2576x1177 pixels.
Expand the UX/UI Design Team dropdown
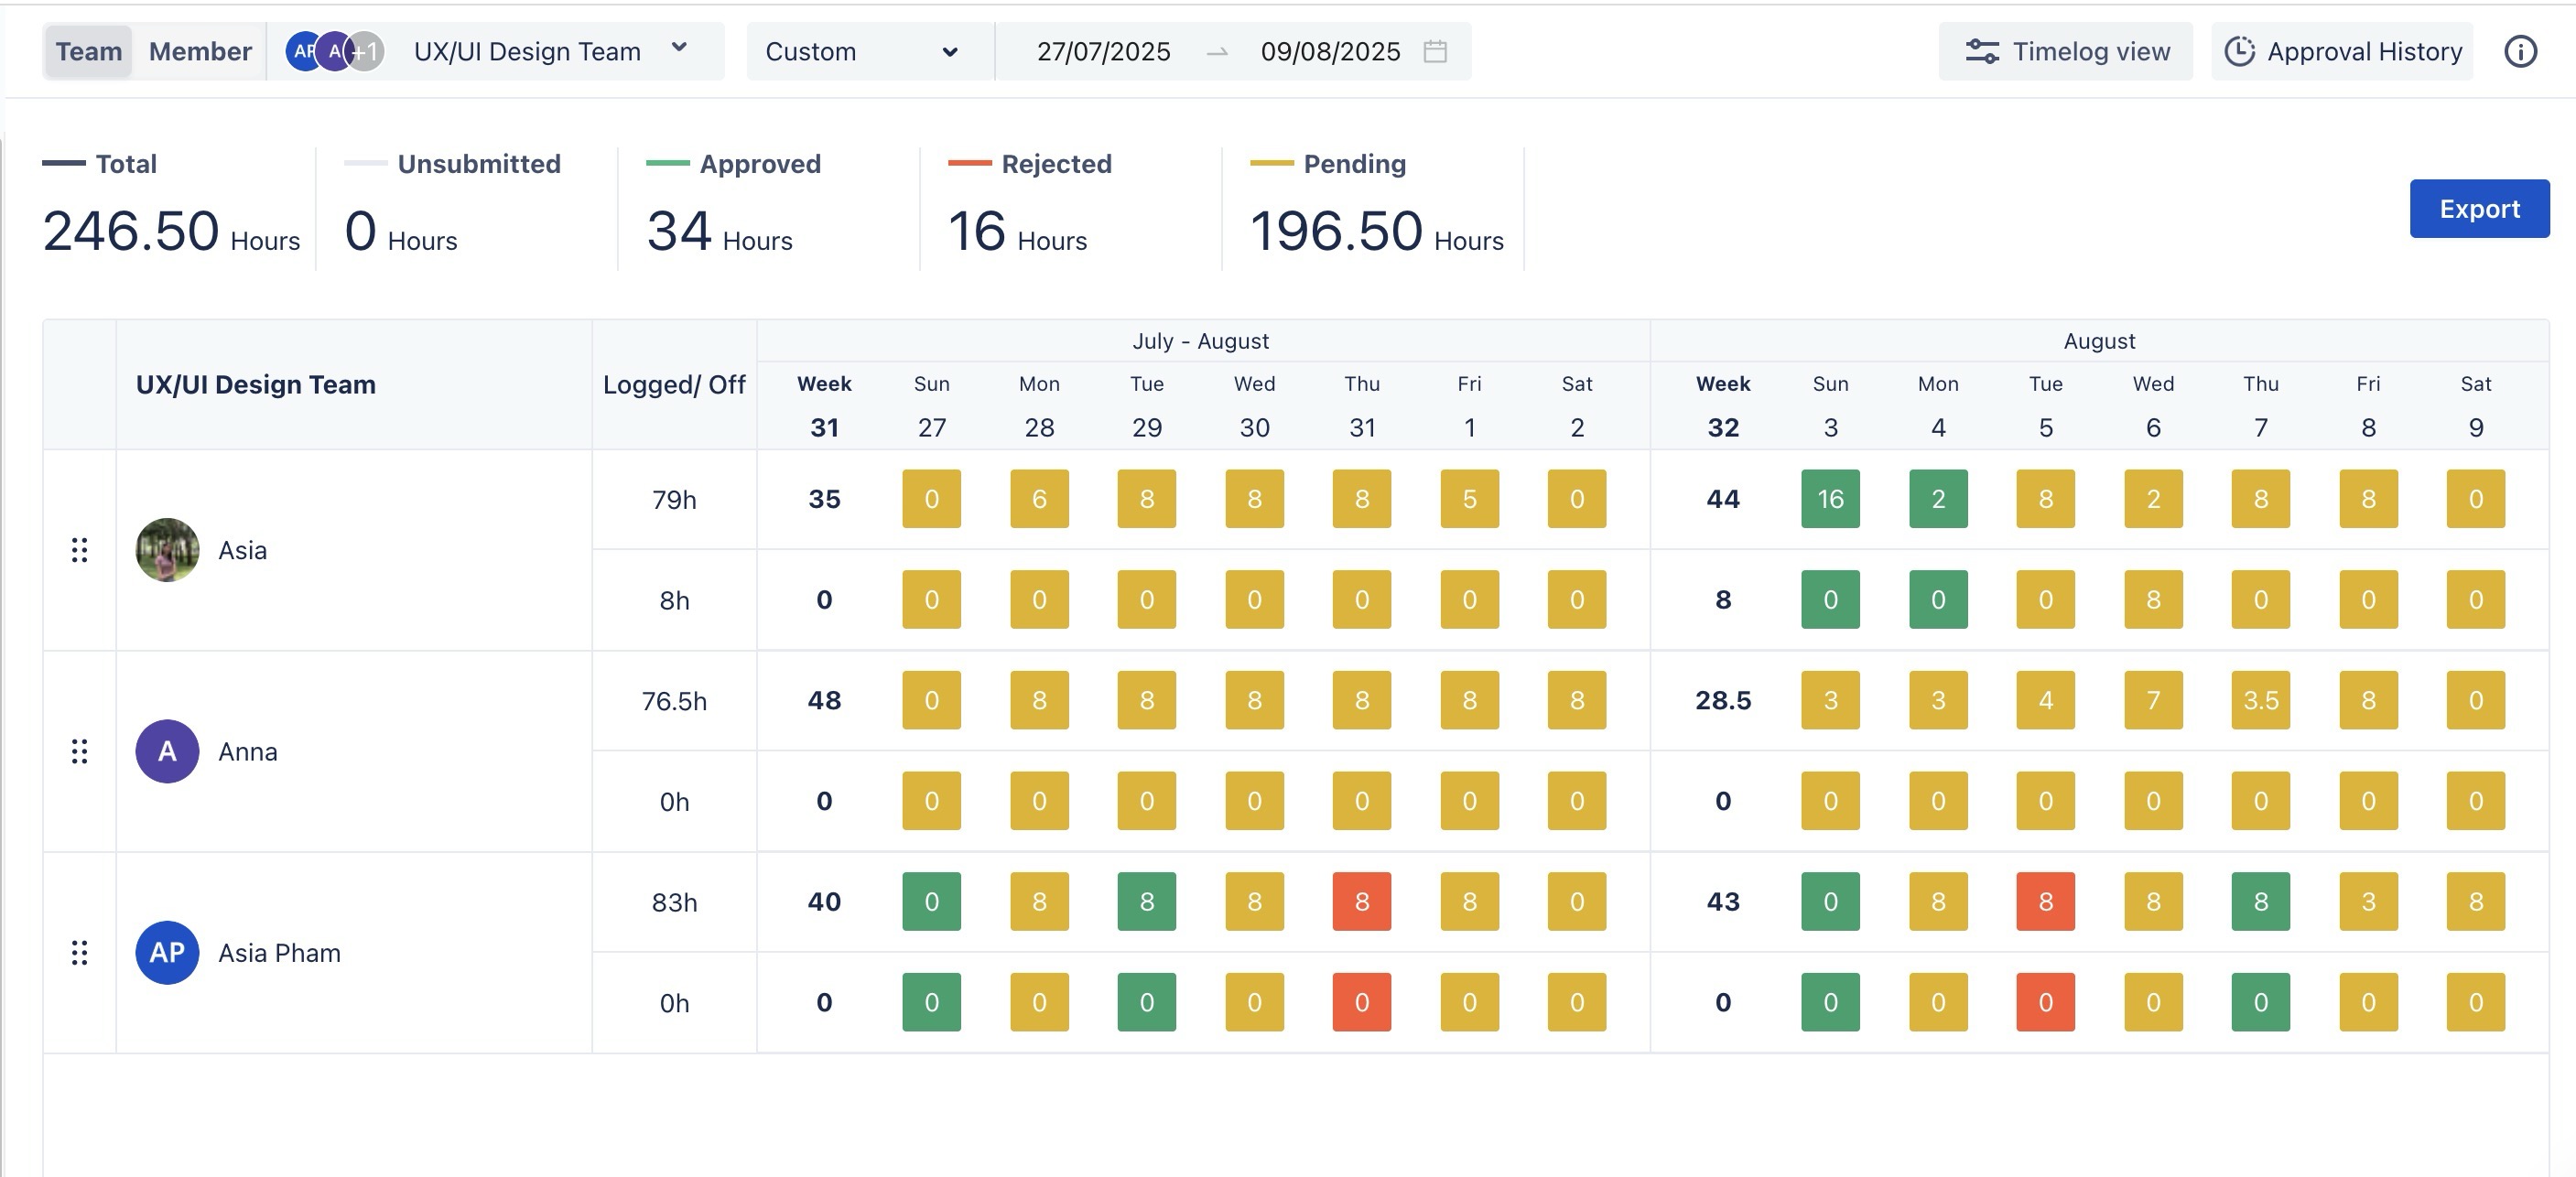[x=679, y=48]
